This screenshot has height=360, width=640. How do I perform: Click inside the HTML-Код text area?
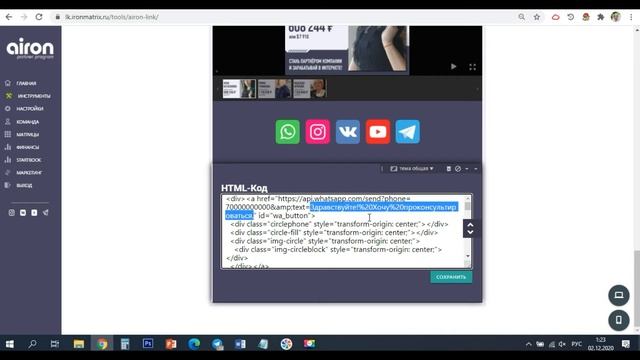[x=347, y=231]
